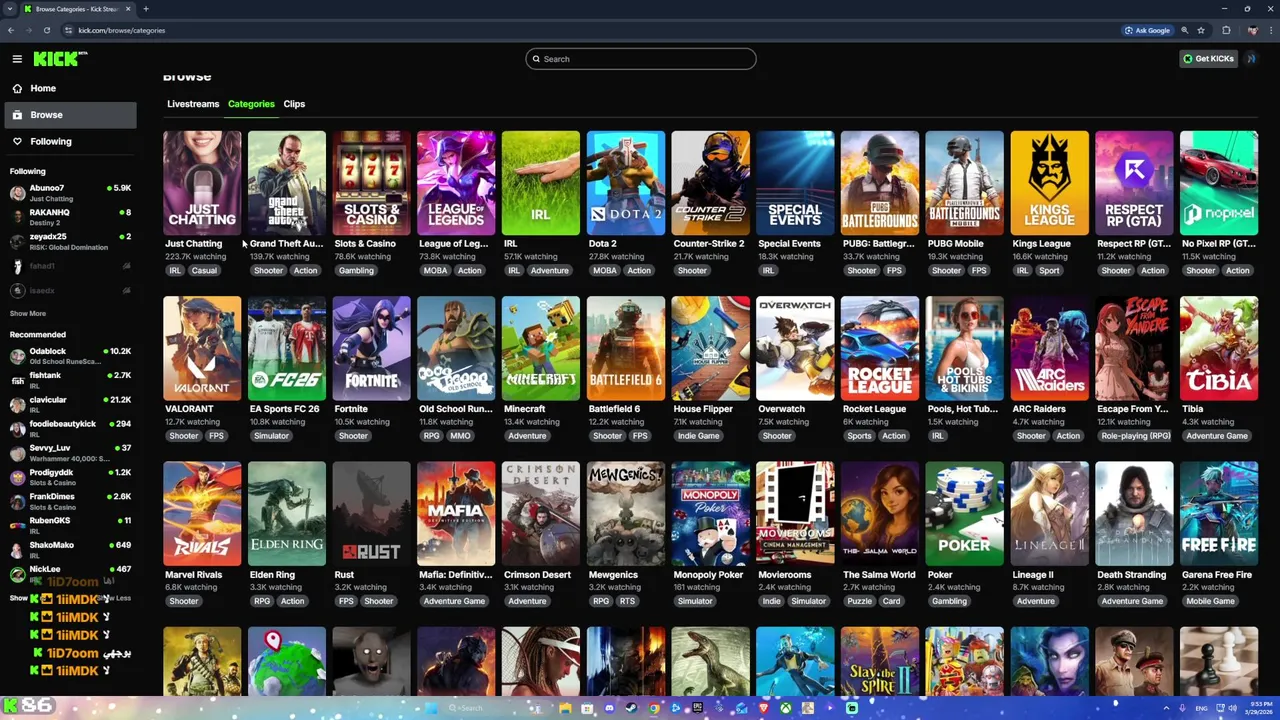Switch to the Categories tab
The width and height of the screenshot is (1280, 720).
coord(251,104)
